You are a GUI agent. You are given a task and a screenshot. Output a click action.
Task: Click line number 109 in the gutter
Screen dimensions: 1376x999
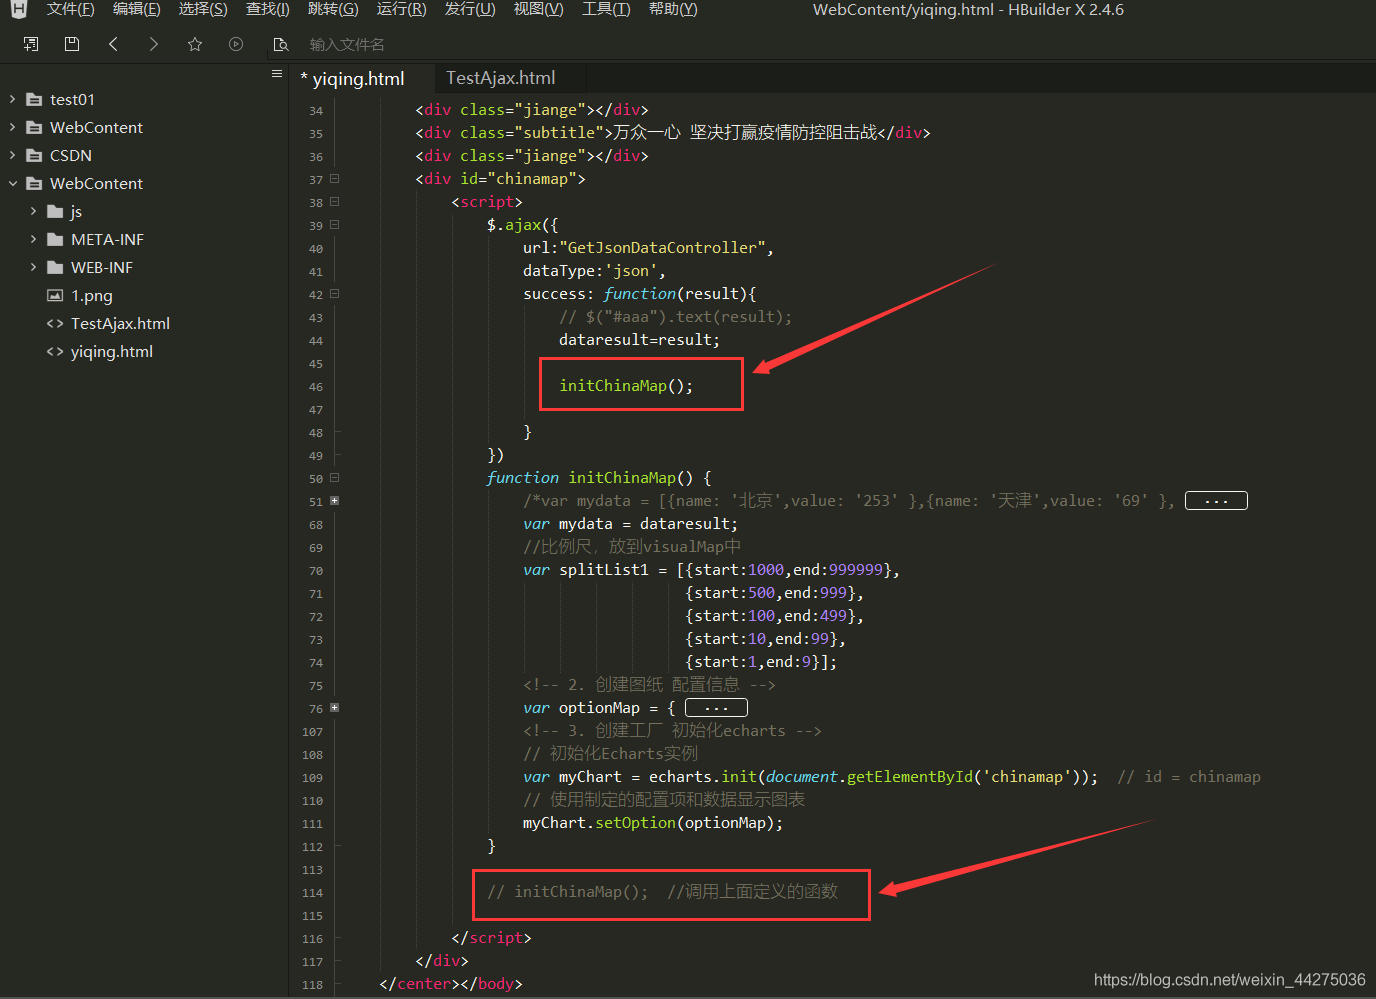(312, 778)
